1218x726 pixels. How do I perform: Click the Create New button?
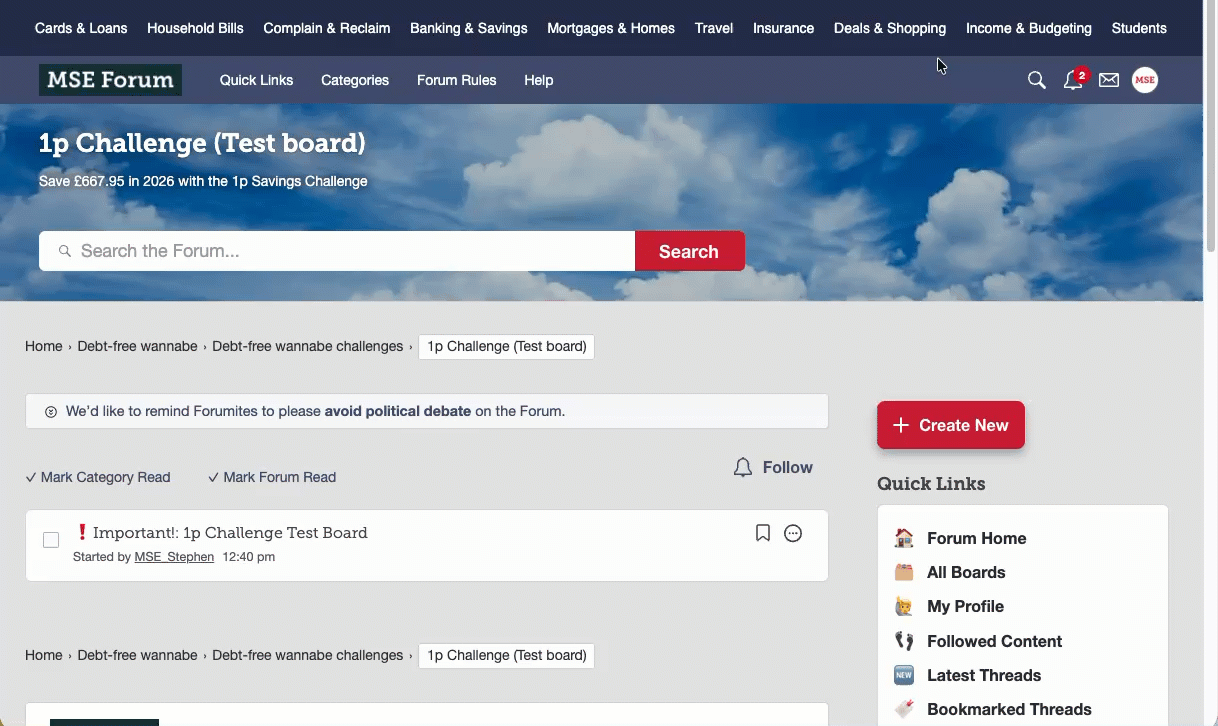[x=950, y=425]
